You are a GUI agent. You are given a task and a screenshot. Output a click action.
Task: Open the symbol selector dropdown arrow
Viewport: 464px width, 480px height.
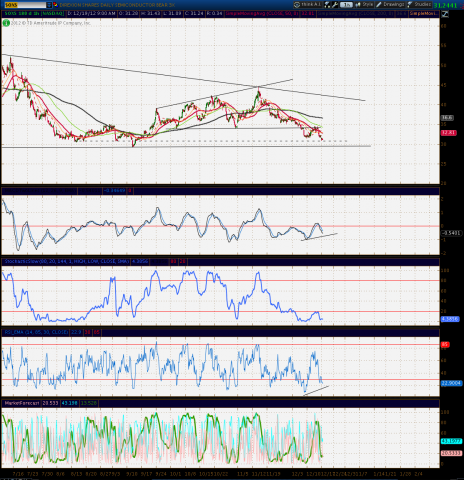(x=49, y=5)
